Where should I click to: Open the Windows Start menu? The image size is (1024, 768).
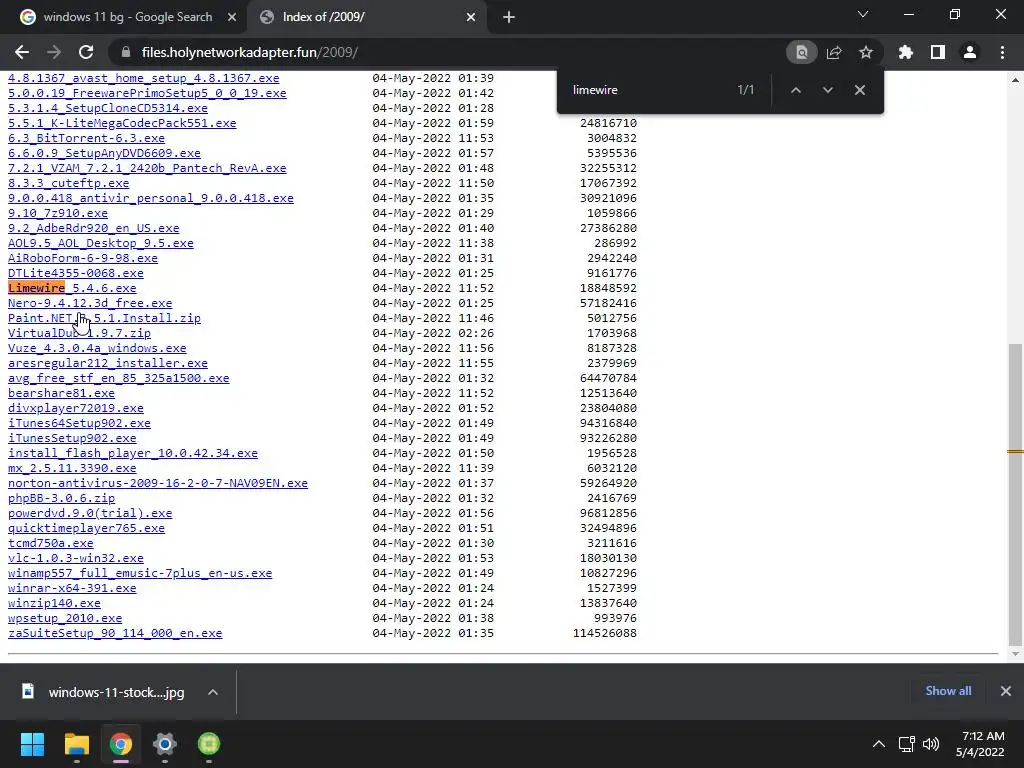tap(32, 744)
